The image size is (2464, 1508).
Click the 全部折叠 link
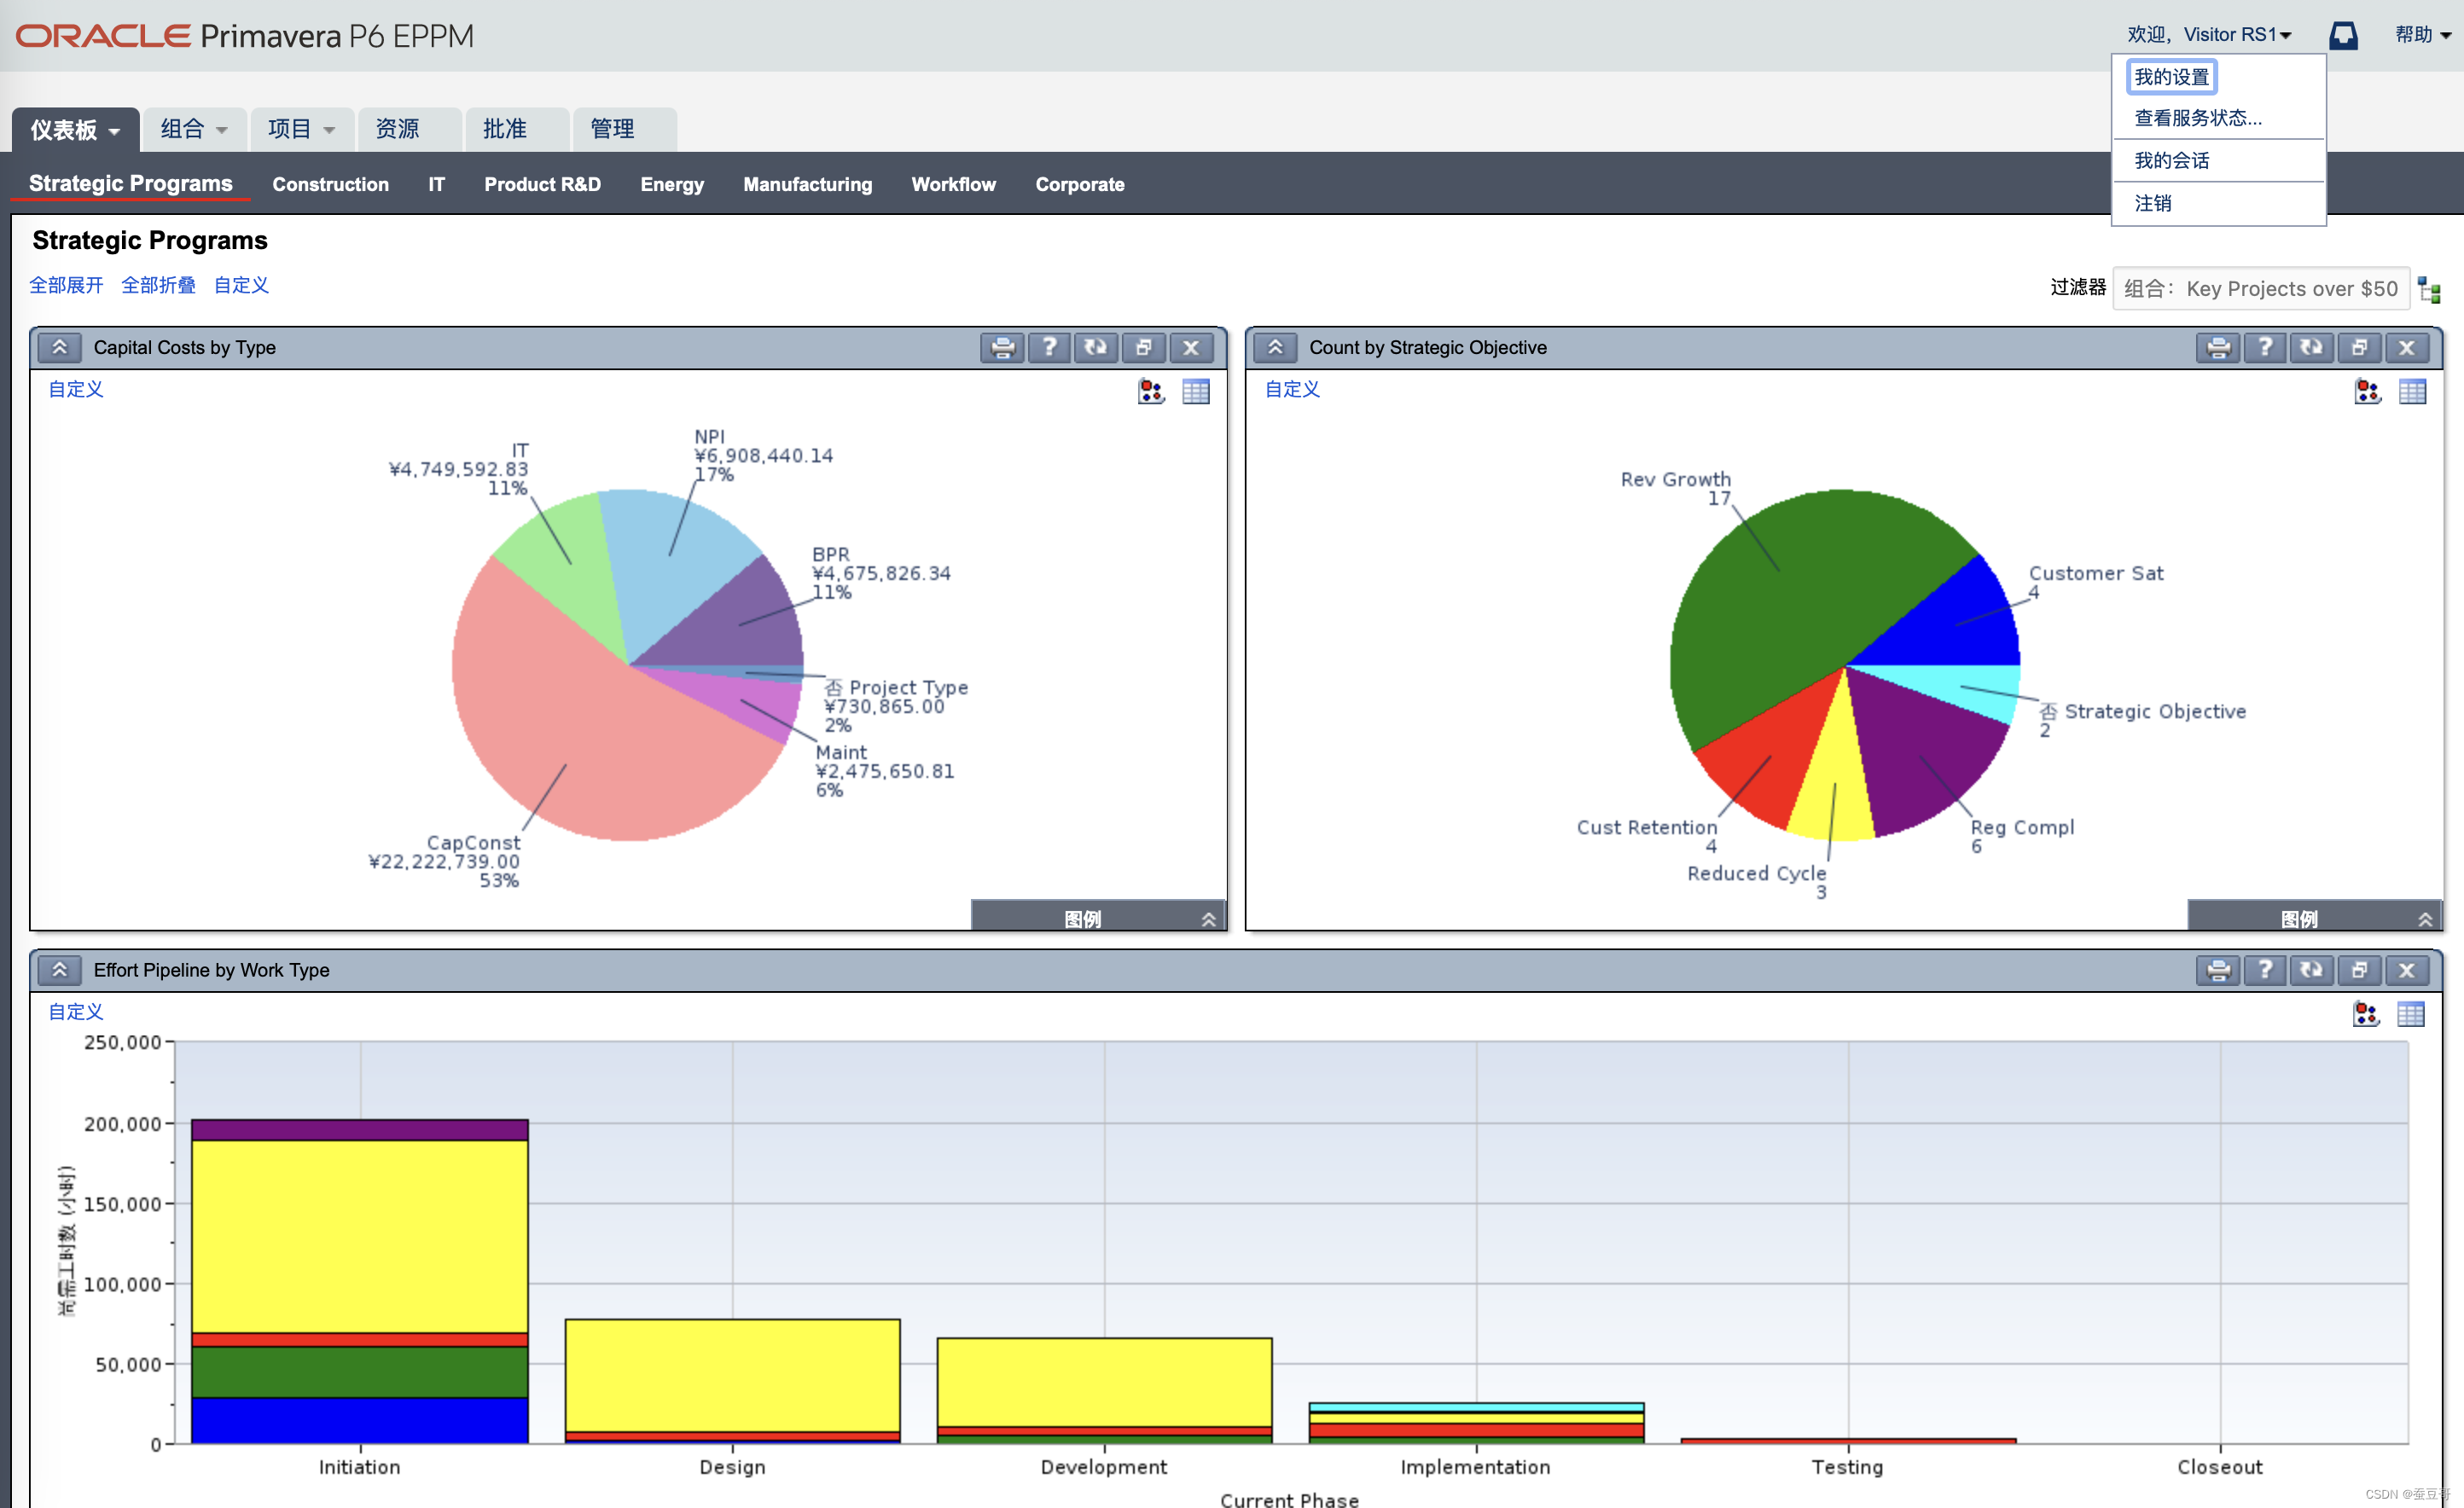tap(158, 285)
